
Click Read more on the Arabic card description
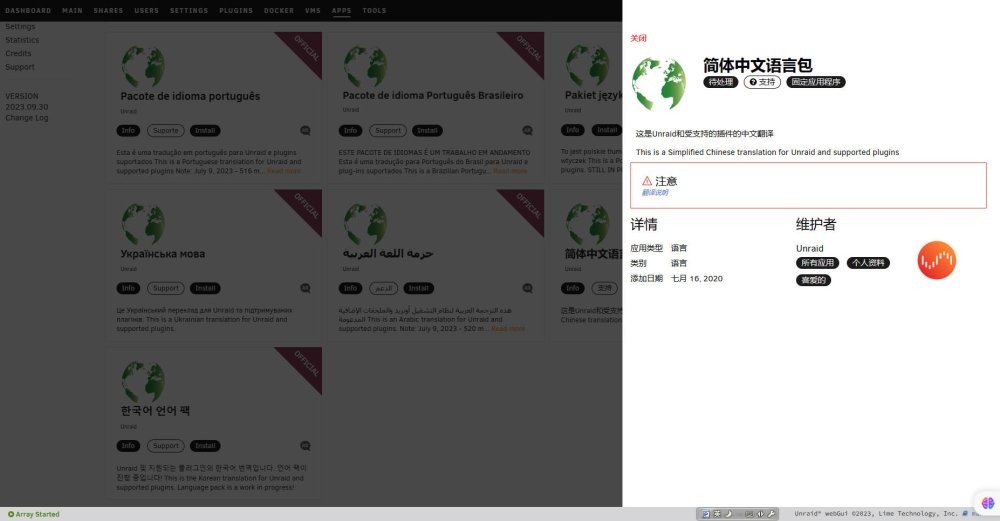(x=508, y=329)
